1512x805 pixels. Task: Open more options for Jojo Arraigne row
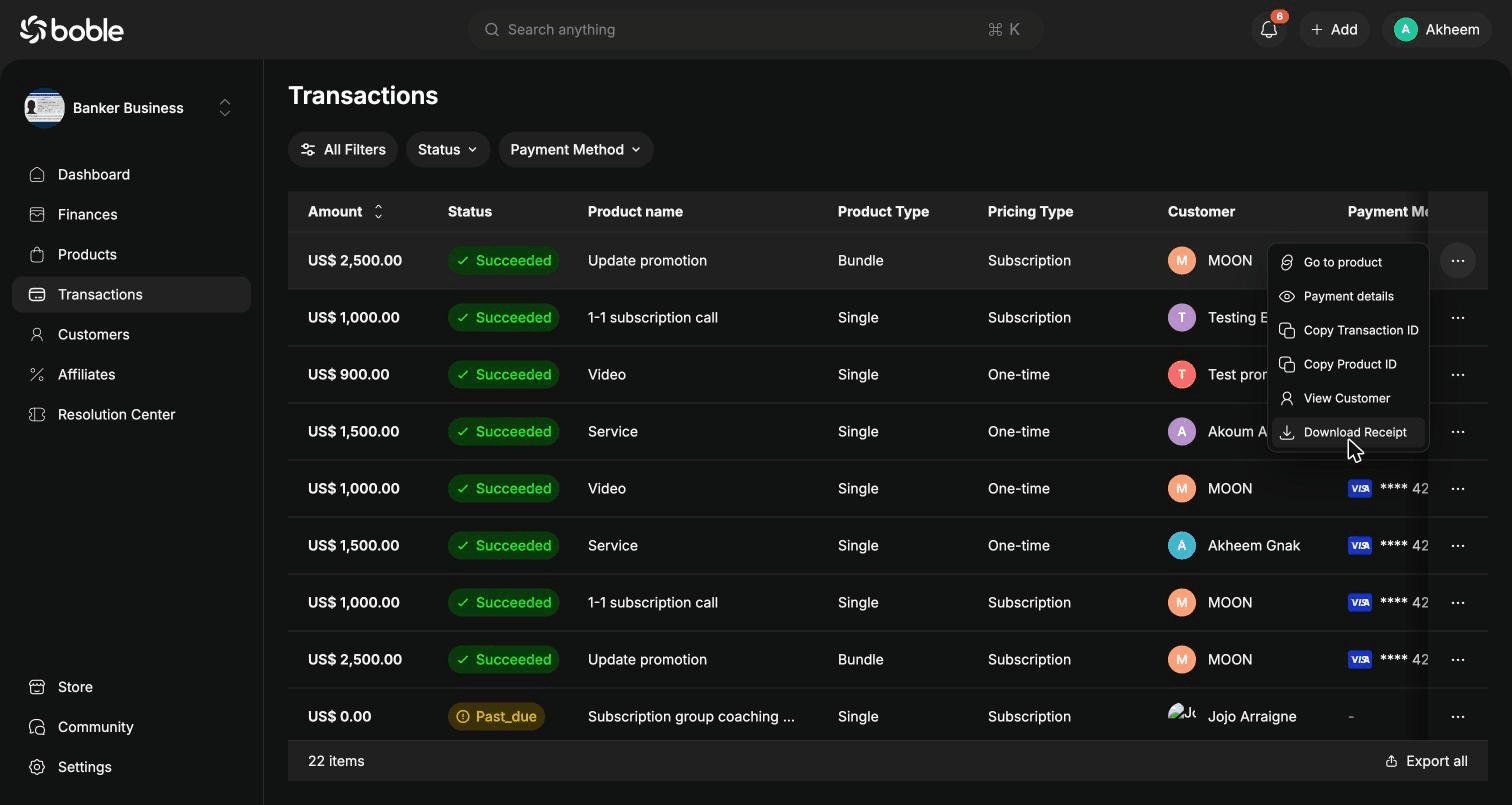(x=1458, y=717)
